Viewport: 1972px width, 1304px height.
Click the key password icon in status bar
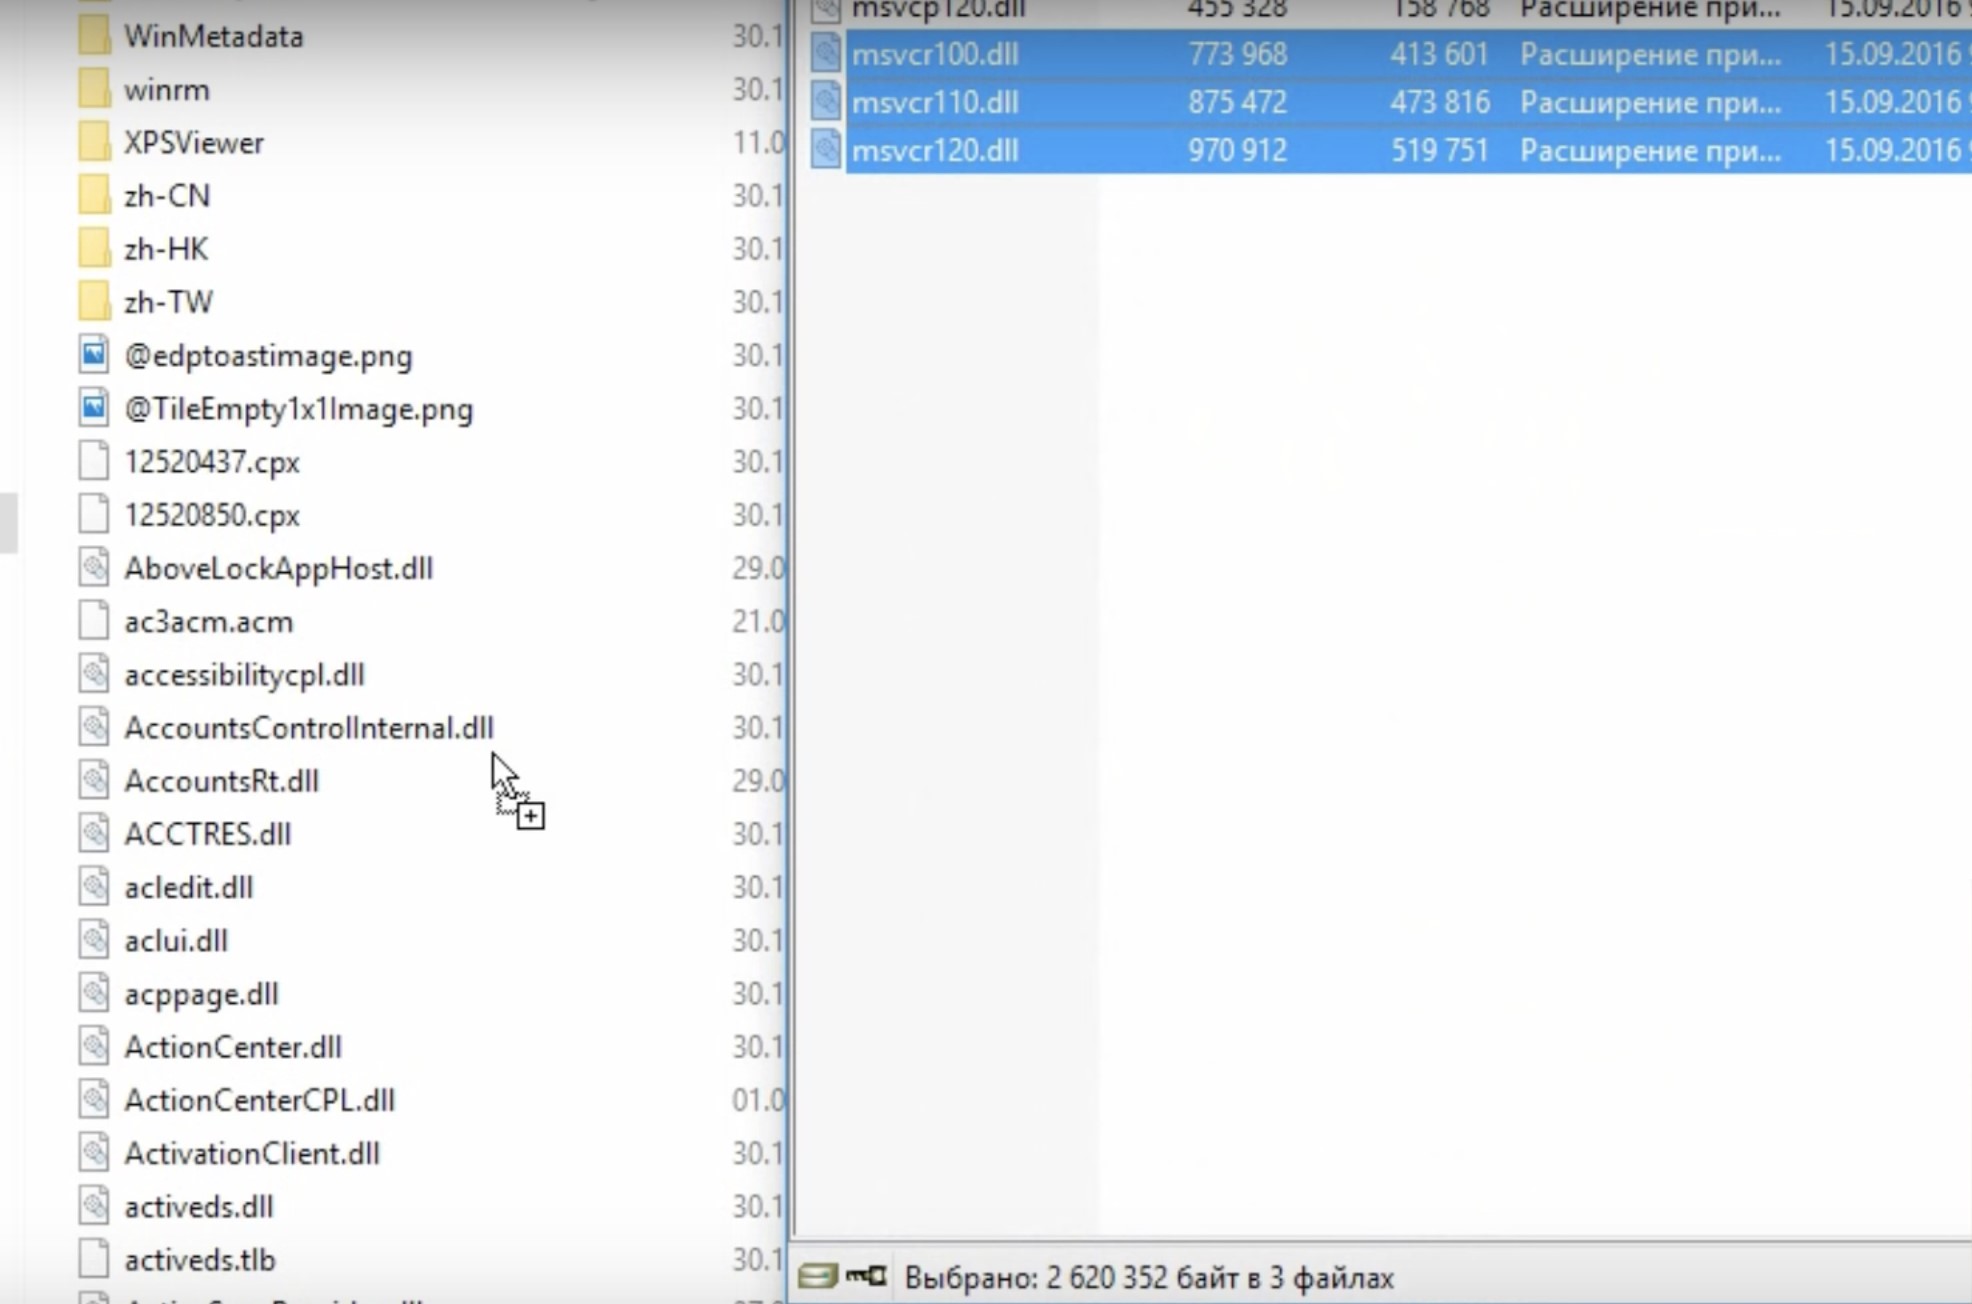[x=866, y=1276]
